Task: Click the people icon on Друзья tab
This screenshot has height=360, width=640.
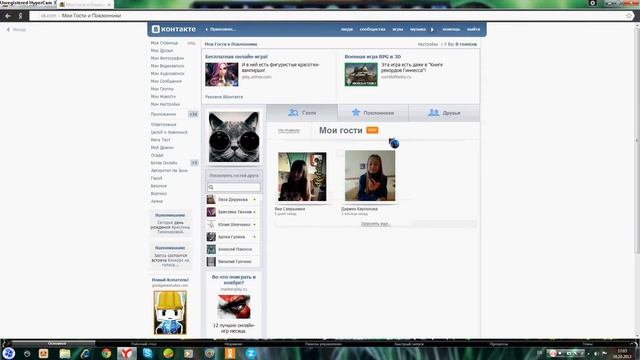Action: (x=433, y=112)
